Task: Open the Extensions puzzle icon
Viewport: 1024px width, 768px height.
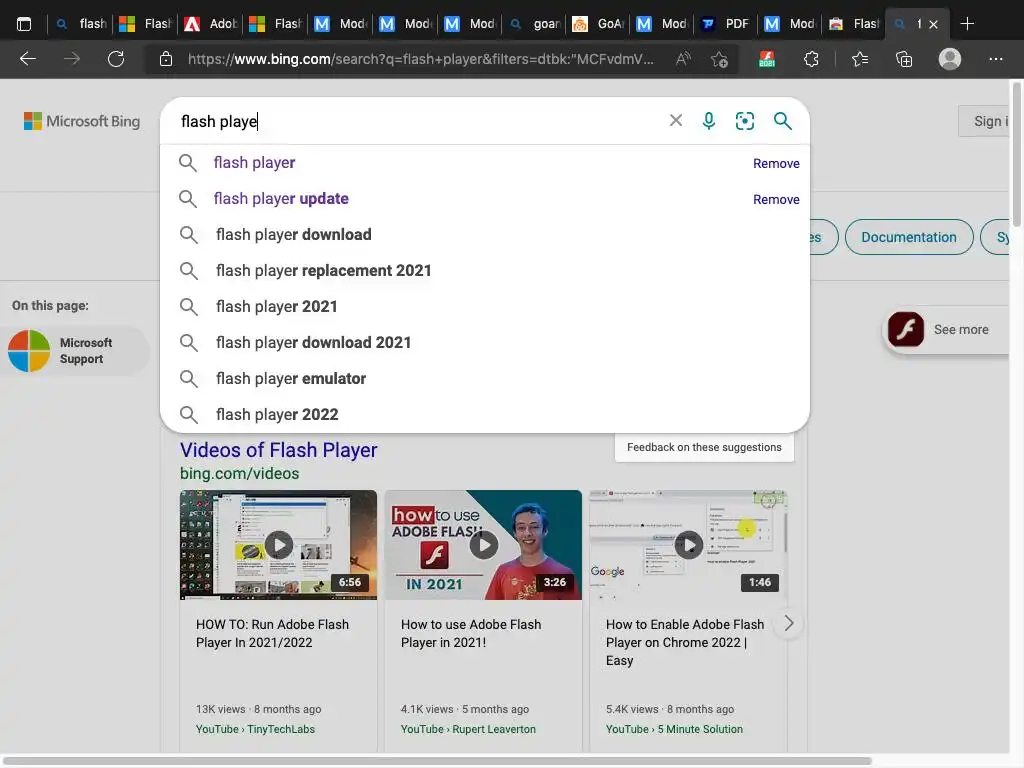Action: [x=811, y=59]
